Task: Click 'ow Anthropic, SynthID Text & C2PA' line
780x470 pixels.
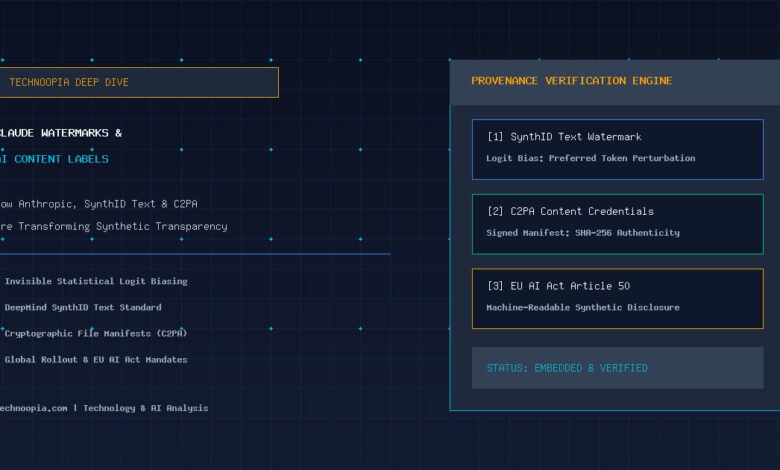Action: coord(98,204)
